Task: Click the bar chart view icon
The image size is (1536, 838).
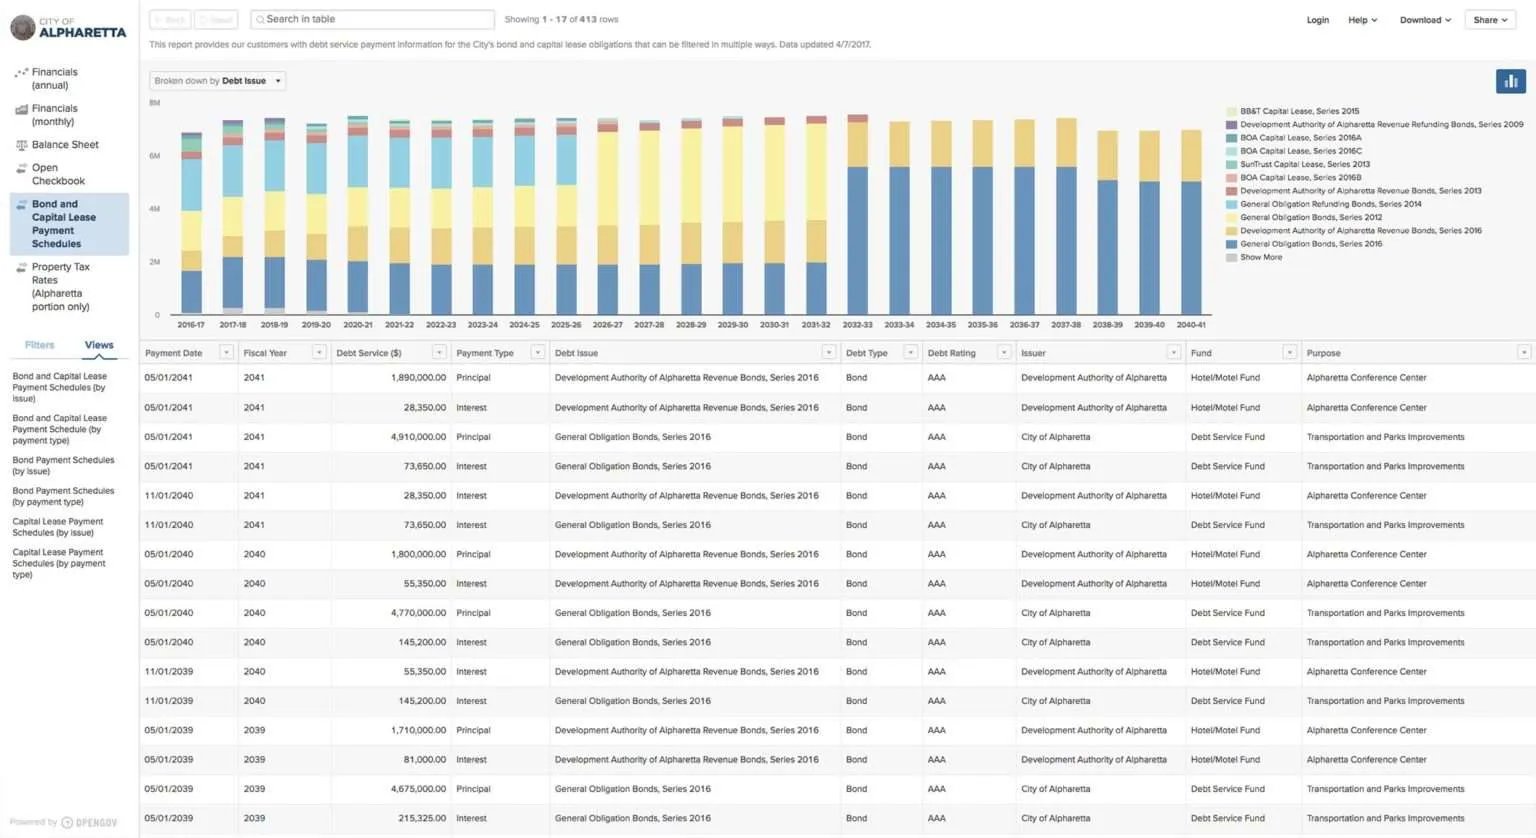Action: coord(1510,81)
